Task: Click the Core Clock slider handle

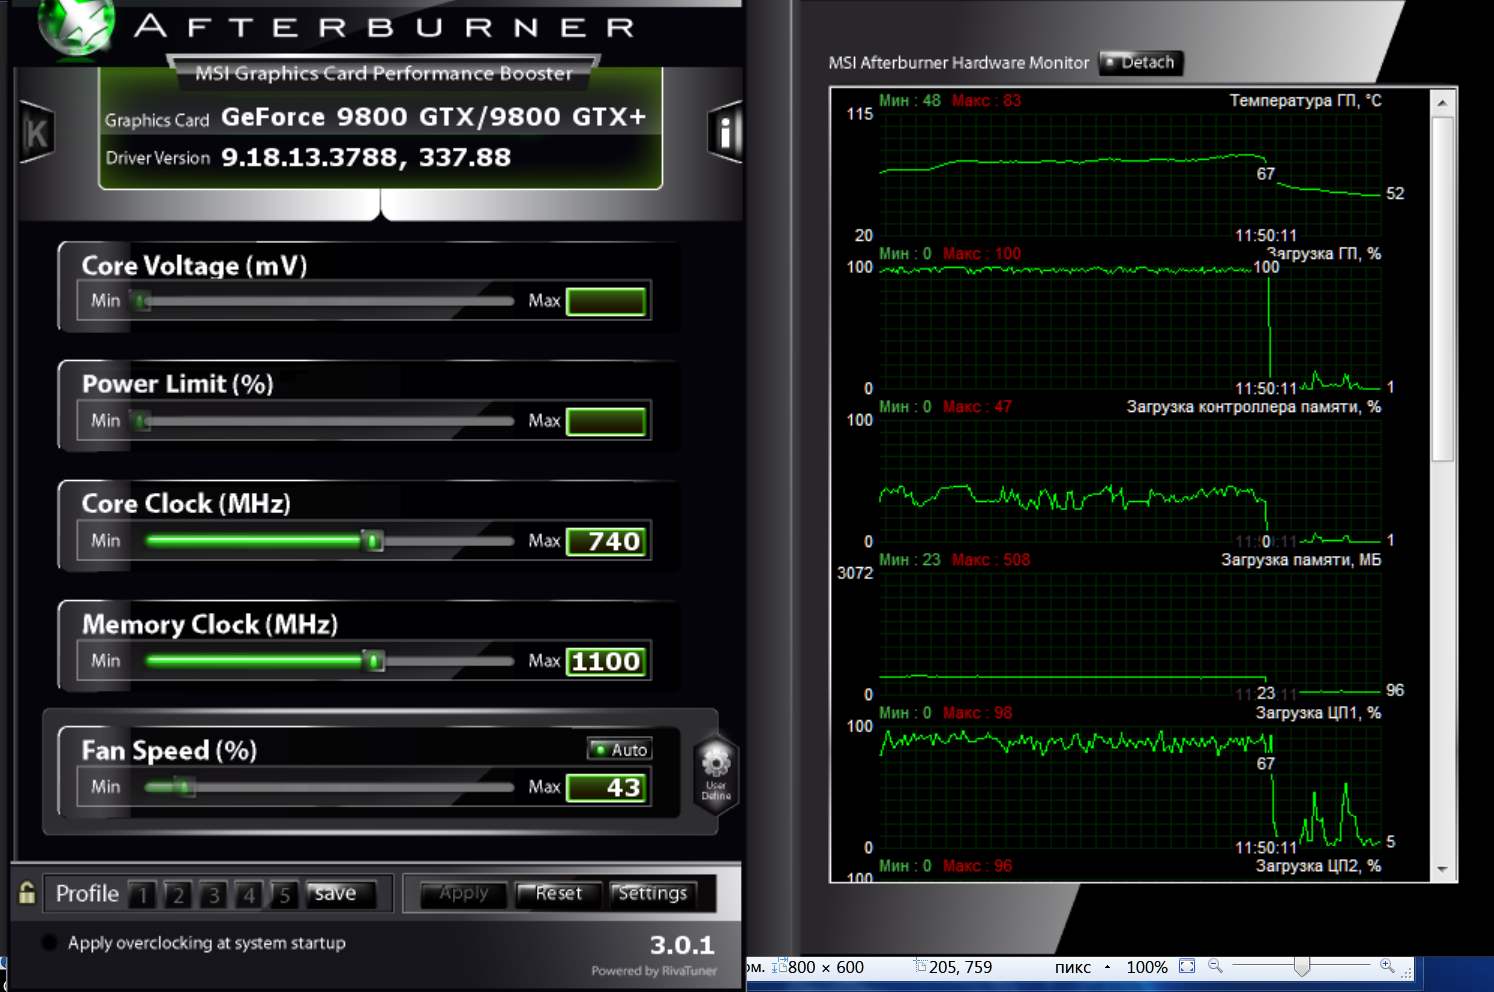Action: (x=373, y=541)
